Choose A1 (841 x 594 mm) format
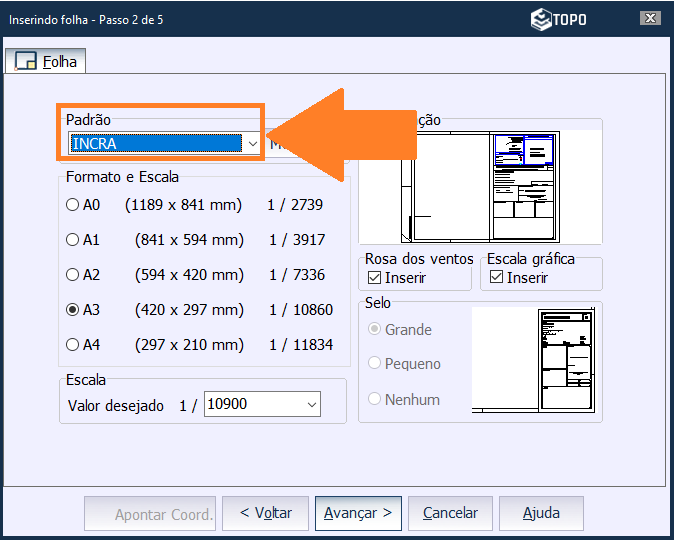 click(x=73, y=240)
